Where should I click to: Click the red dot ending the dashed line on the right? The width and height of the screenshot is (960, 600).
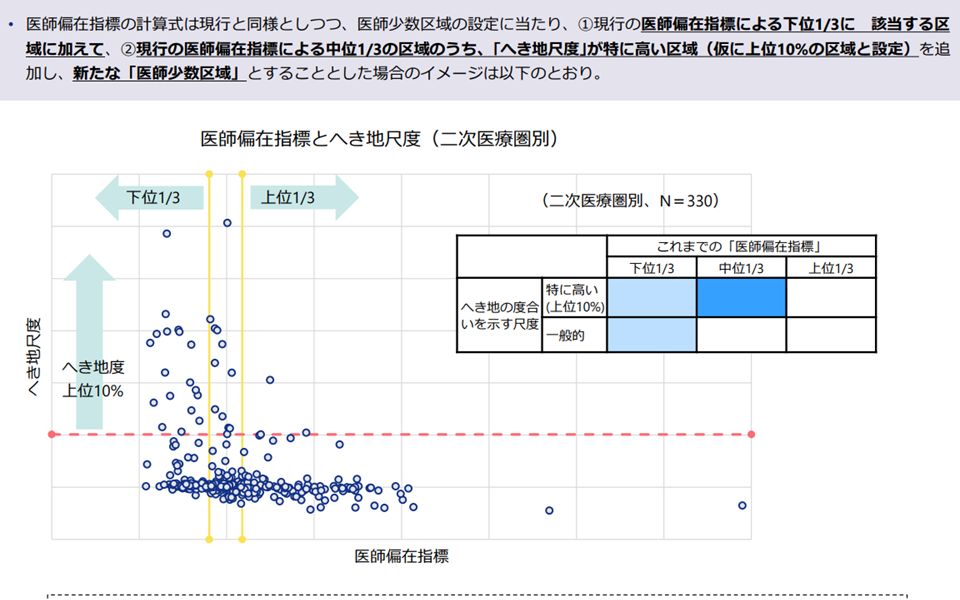click(751, 434)
